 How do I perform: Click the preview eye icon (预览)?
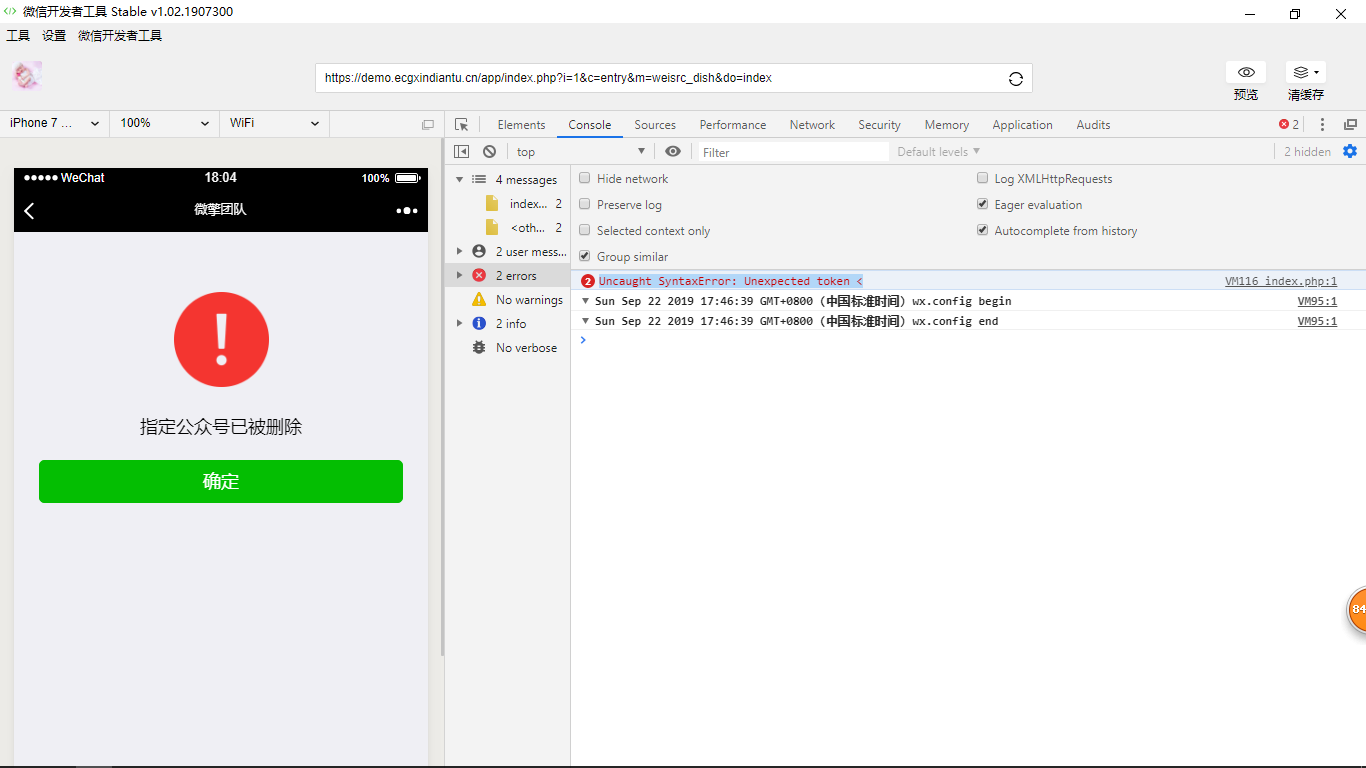coord(1245,73)
